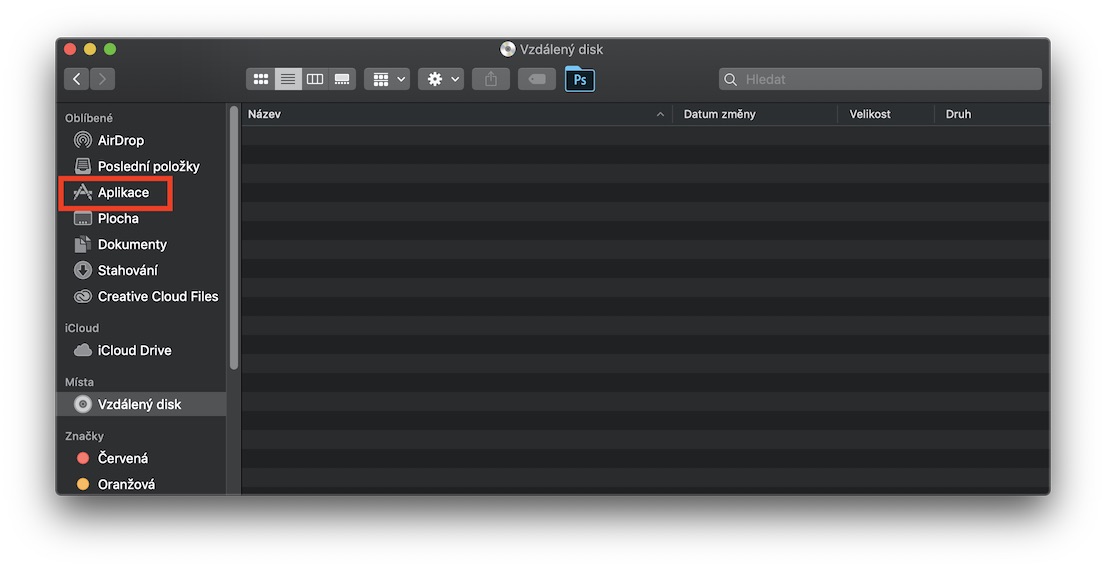Go forward with the right chevron button

102,79
